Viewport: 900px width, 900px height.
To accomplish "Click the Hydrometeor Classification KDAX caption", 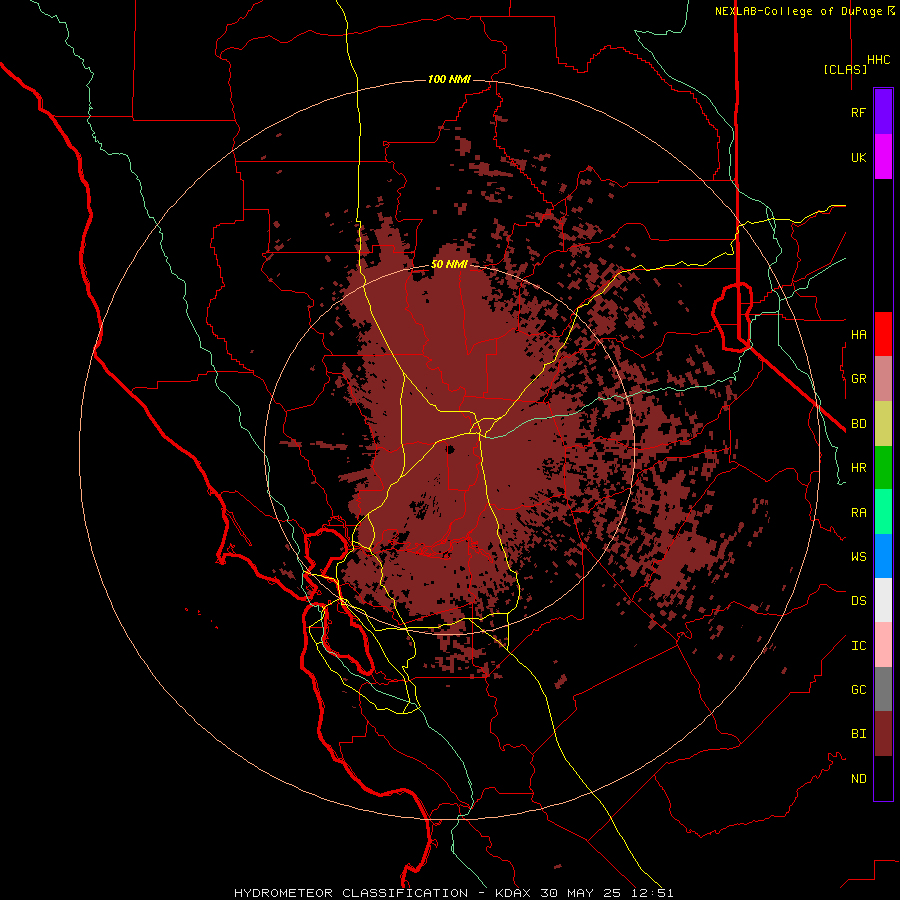I will click(453, 893).
